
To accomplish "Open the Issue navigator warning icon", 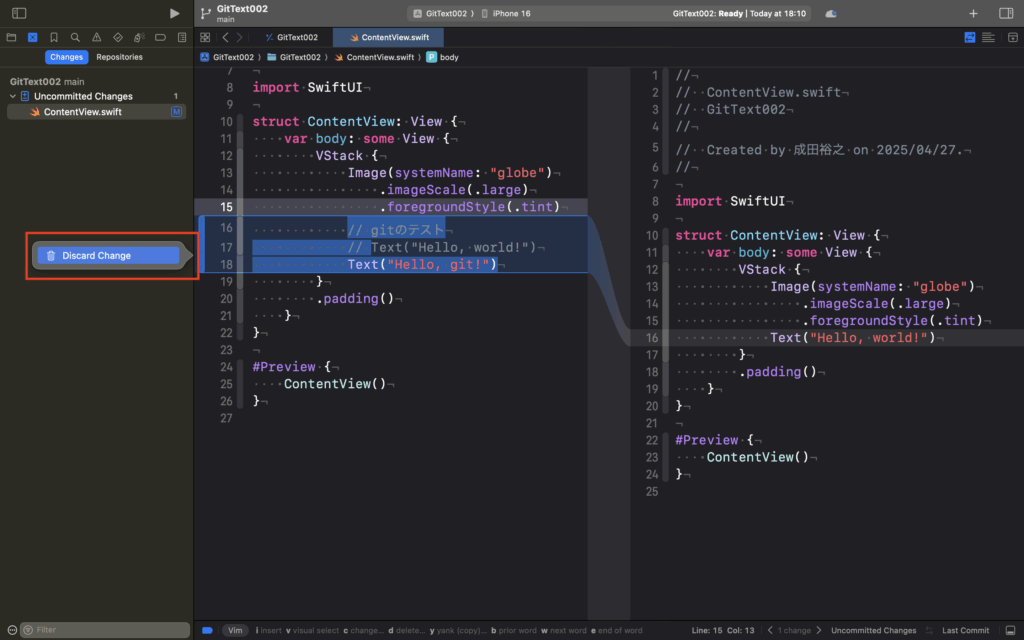I will (97, 37).
